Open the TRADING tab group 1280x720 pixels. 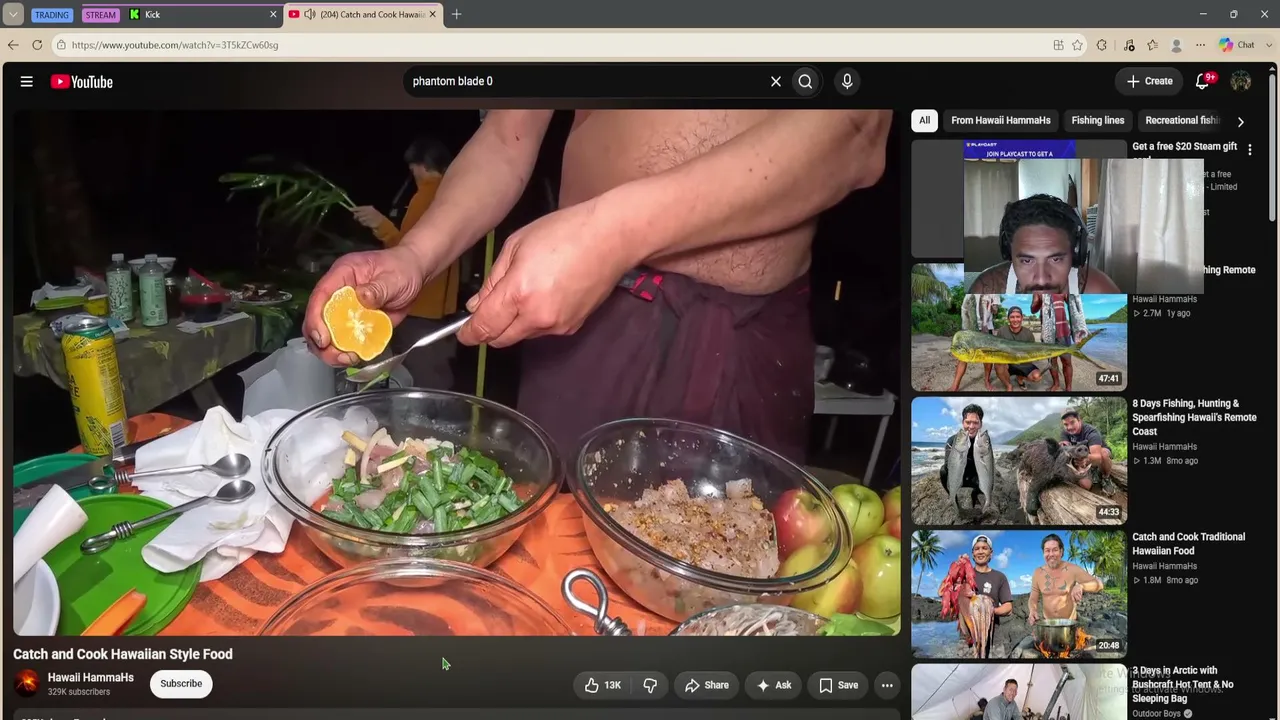[x=51, y=15]
